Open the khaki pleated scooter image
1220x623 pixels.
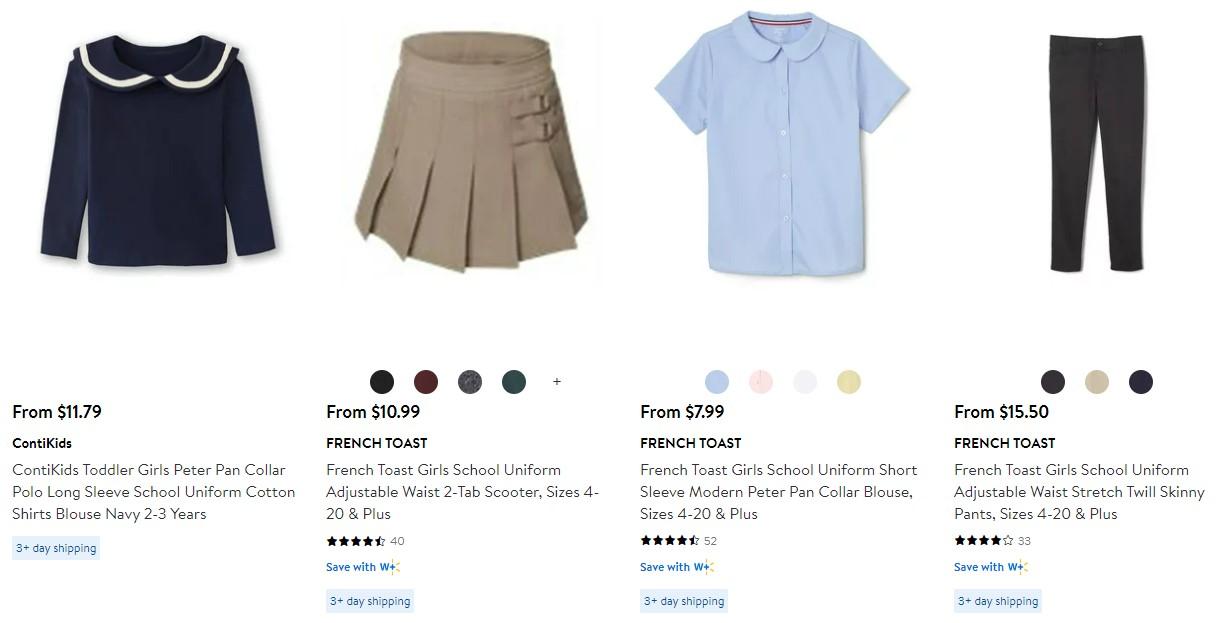pyautogui.click(x=472, y=152)
